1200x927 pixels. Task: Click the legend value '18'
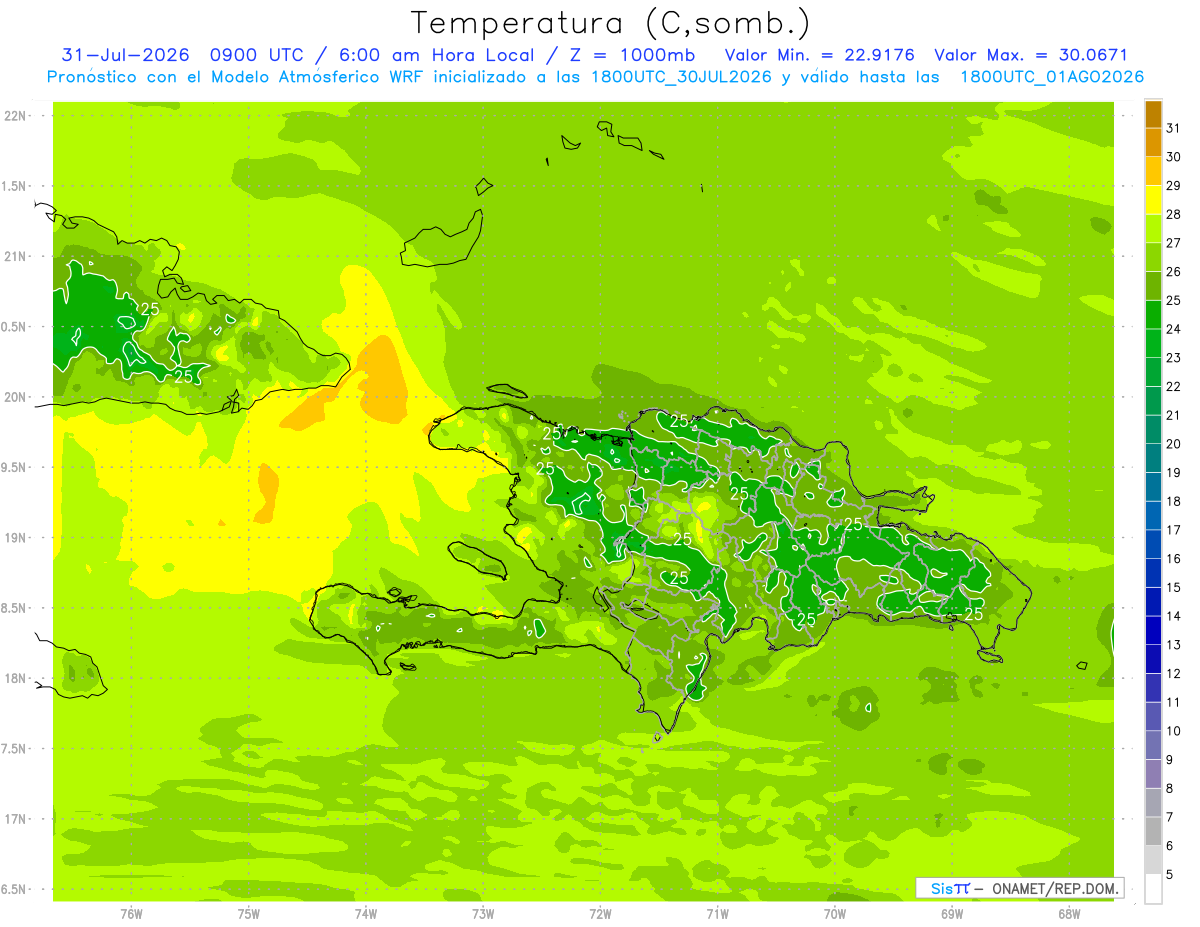1174,501
